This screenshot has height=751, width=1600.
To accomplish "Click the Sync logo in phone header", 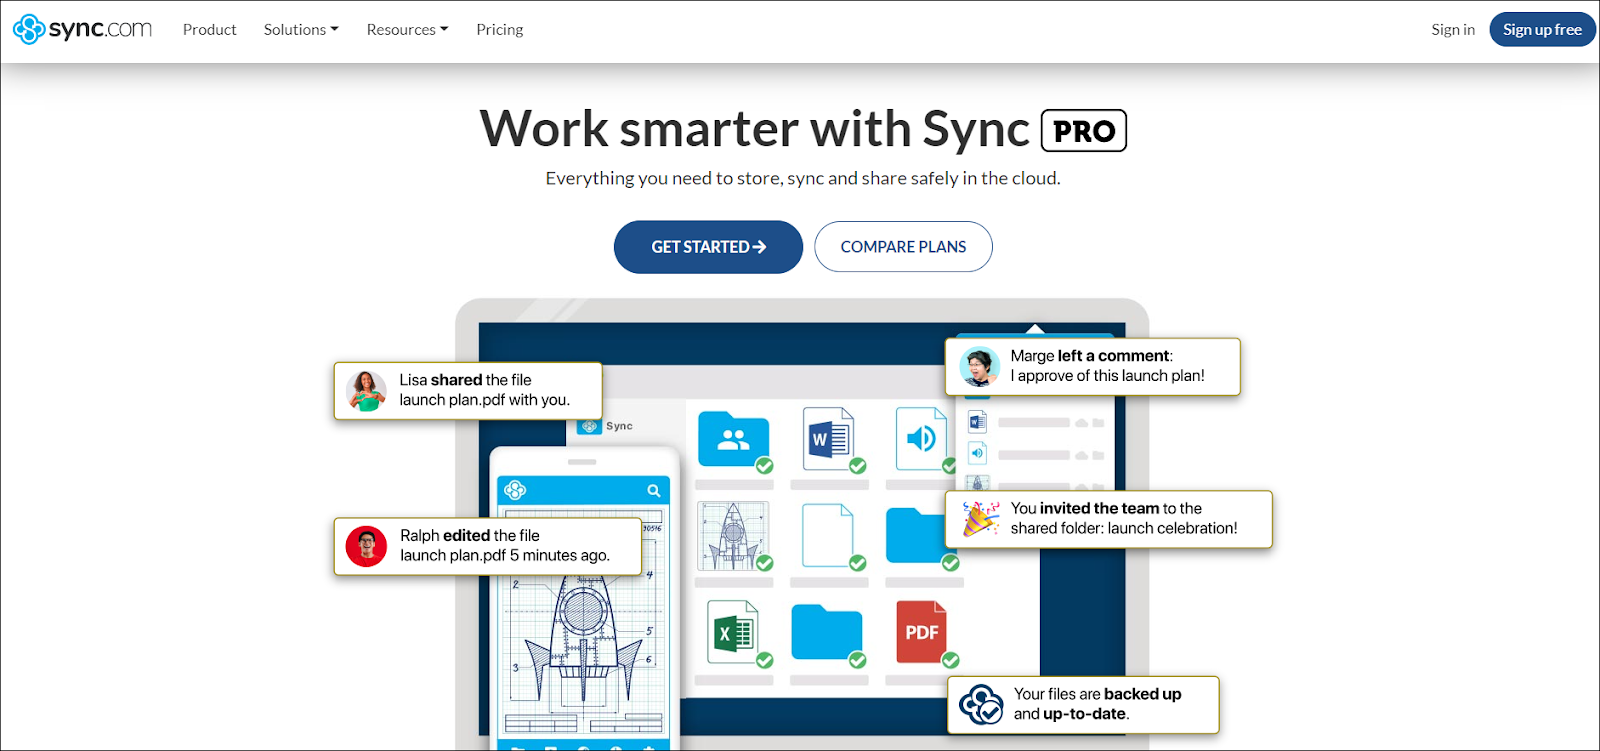I will click(x=515, y=490).
